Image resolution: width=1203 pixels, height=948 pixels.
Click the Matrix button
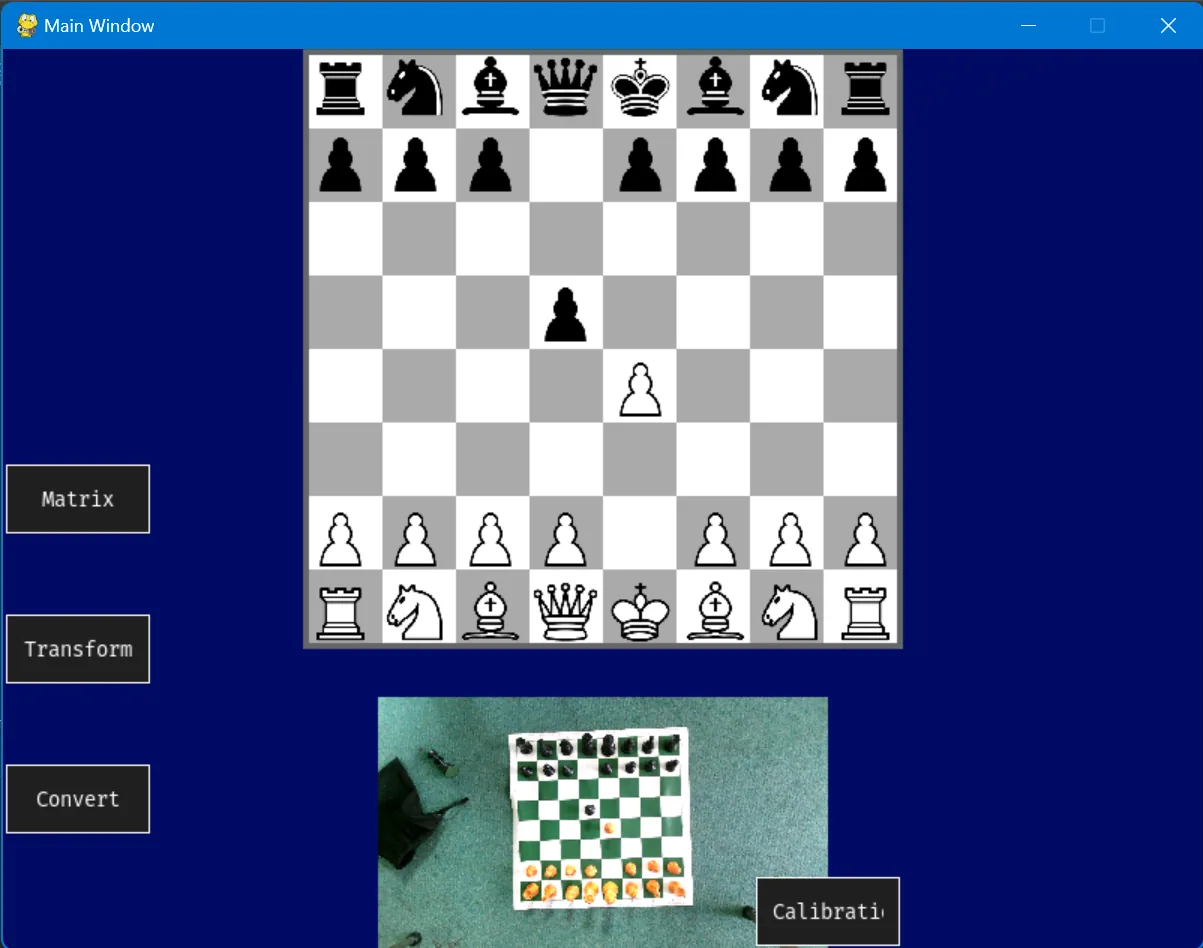pyautogui.click(x=78, y=499)
